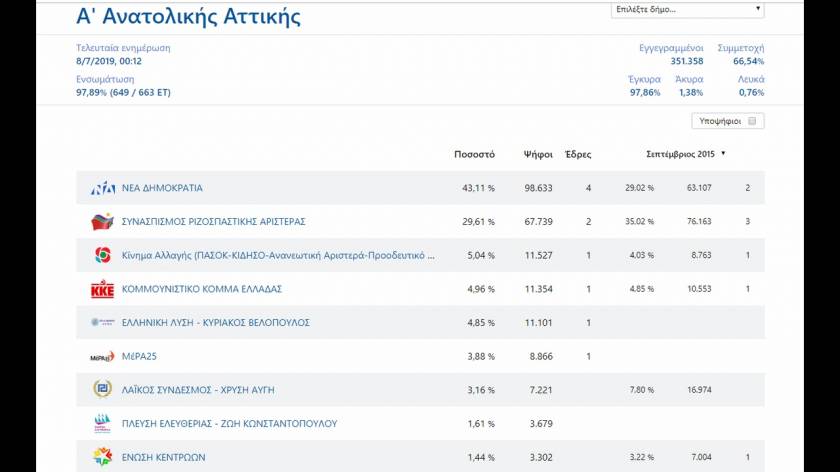Click the red KKE party logo

point(103,289)
